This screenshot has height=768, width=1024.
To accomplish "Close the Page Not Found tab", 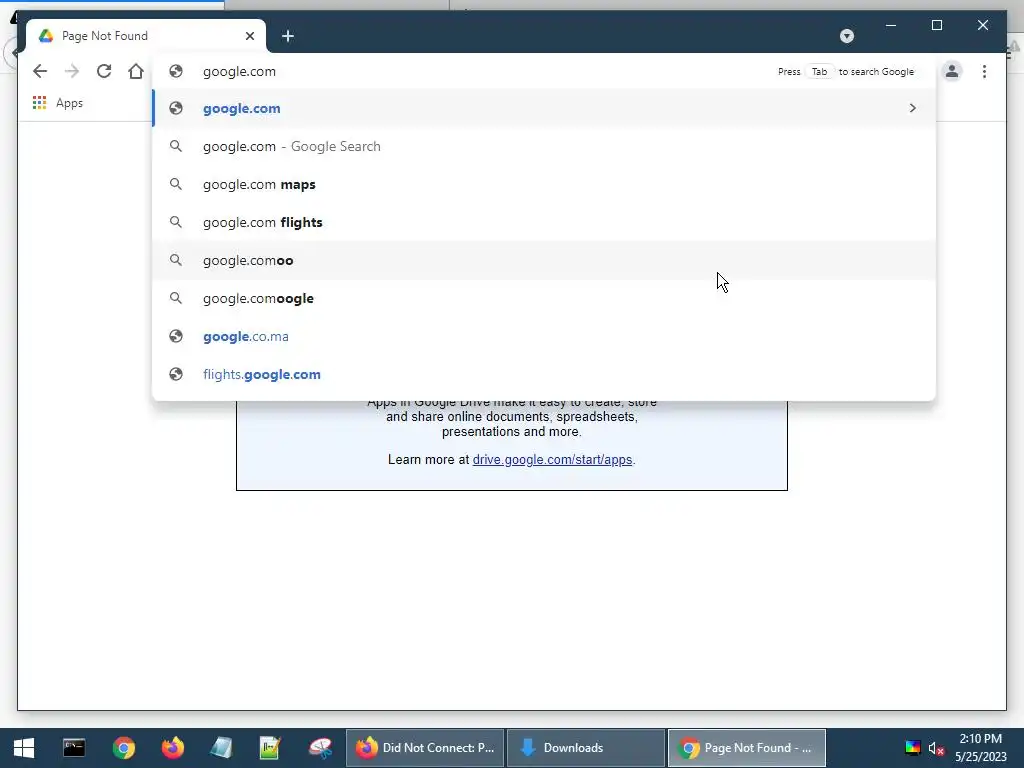I will tap(249, 36).
